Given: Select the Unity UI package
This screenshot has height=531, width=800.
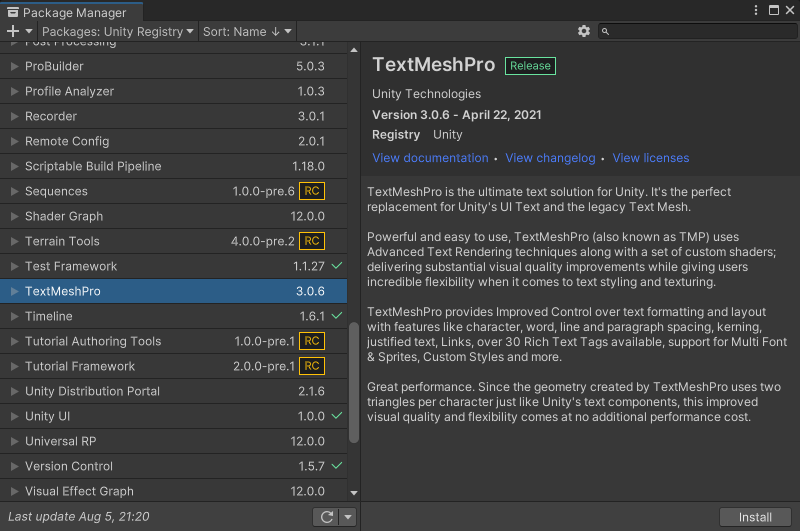Looking at the screenshot, I should click(173, 416).
